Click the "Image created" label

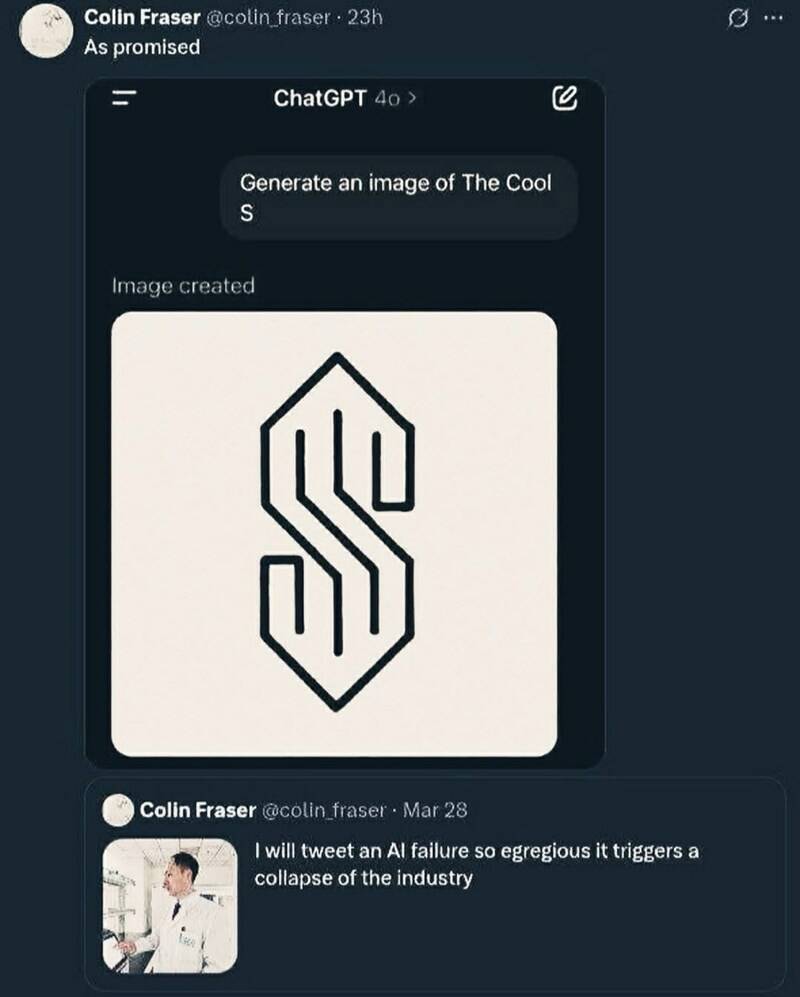coord(183,286)
